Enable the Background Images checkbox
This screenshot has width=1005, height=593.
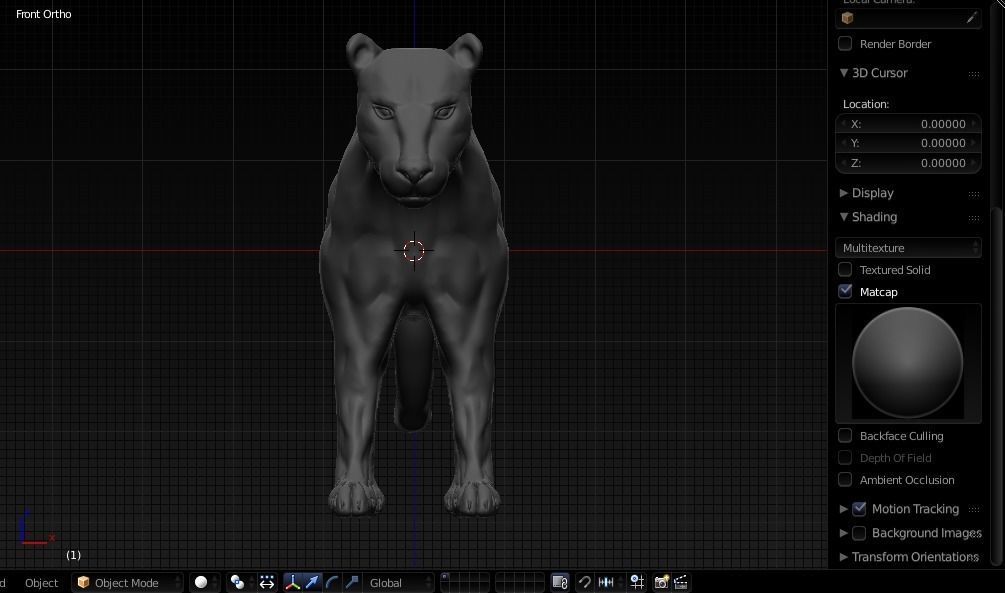[859, 533]
